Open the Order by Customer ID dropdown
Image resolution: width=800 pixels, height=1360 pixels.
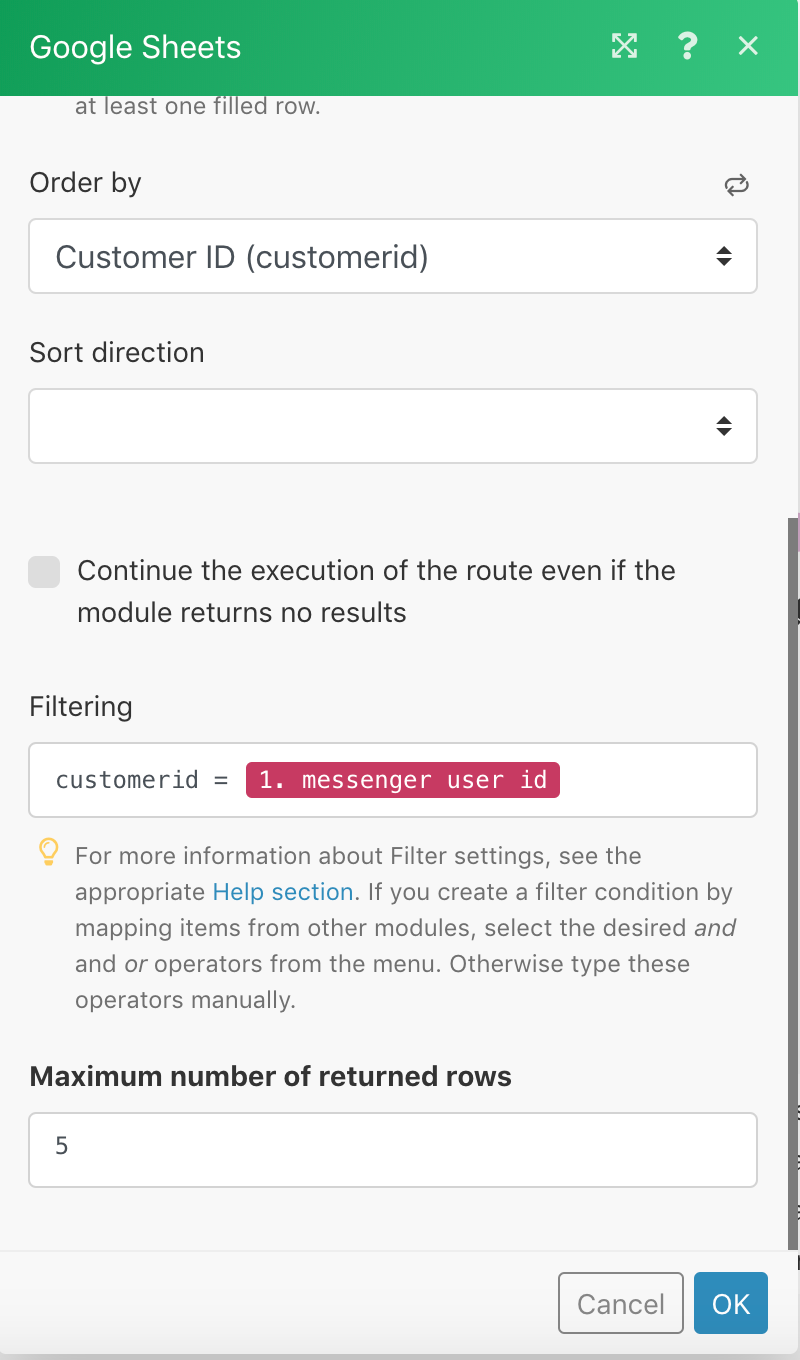coord(393,257)
